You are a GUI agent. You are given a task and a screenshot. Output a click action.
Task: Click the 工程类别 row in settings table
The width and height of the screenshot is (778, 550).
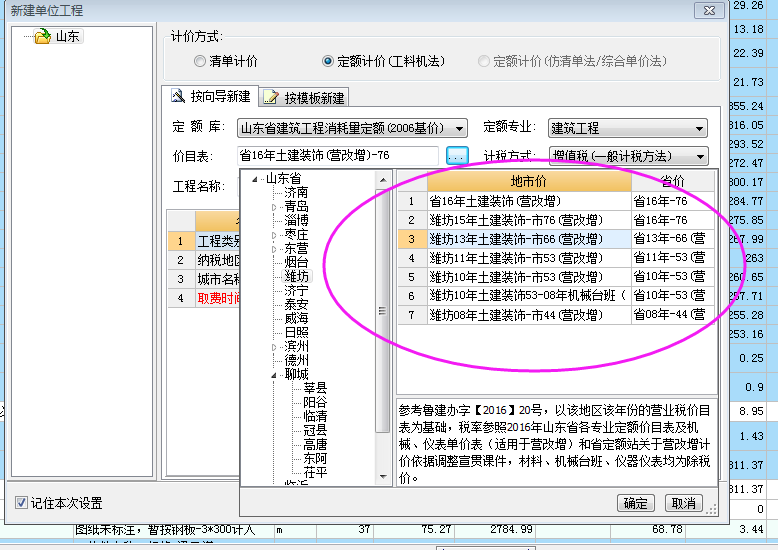point(204,241)
